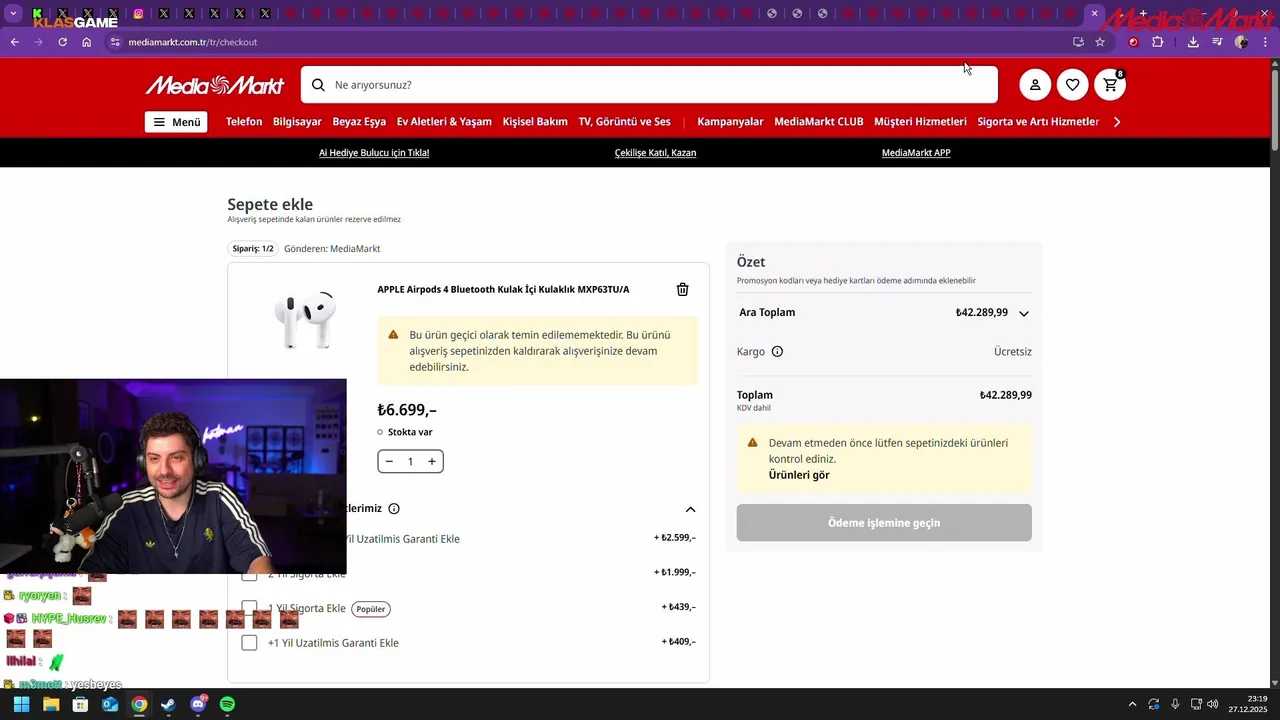Open Discord from taskbar
The width and height of the screenshot is (1280, 720).
(x=198, y=704)
